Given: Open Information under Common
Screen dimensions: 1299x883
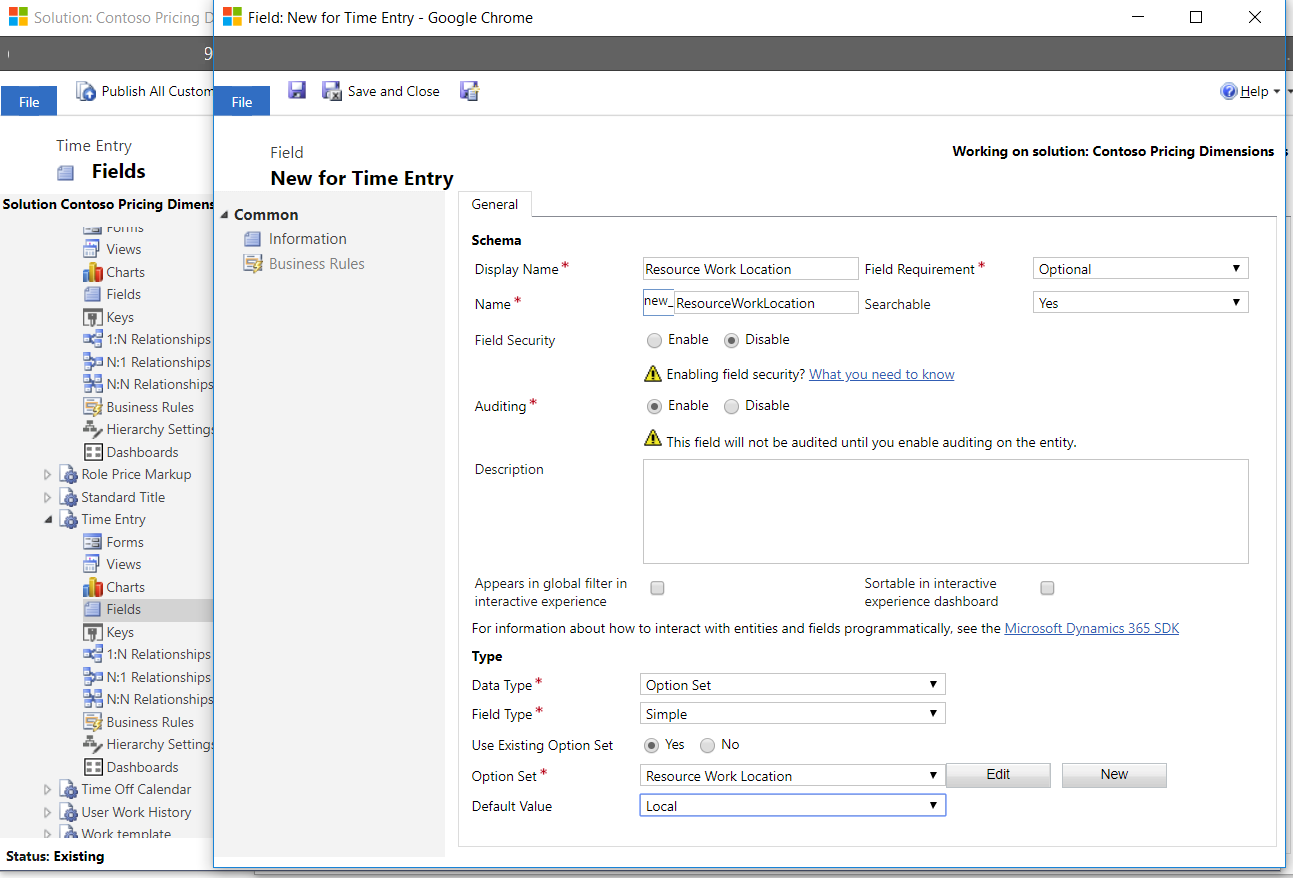Looking at the screenshot, I should (305, 239).
